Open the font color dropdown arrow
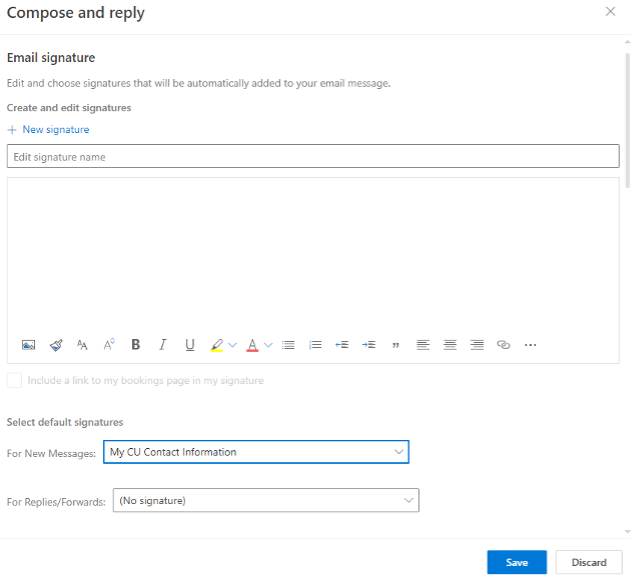The image size is (632, 584). point(268,345)
